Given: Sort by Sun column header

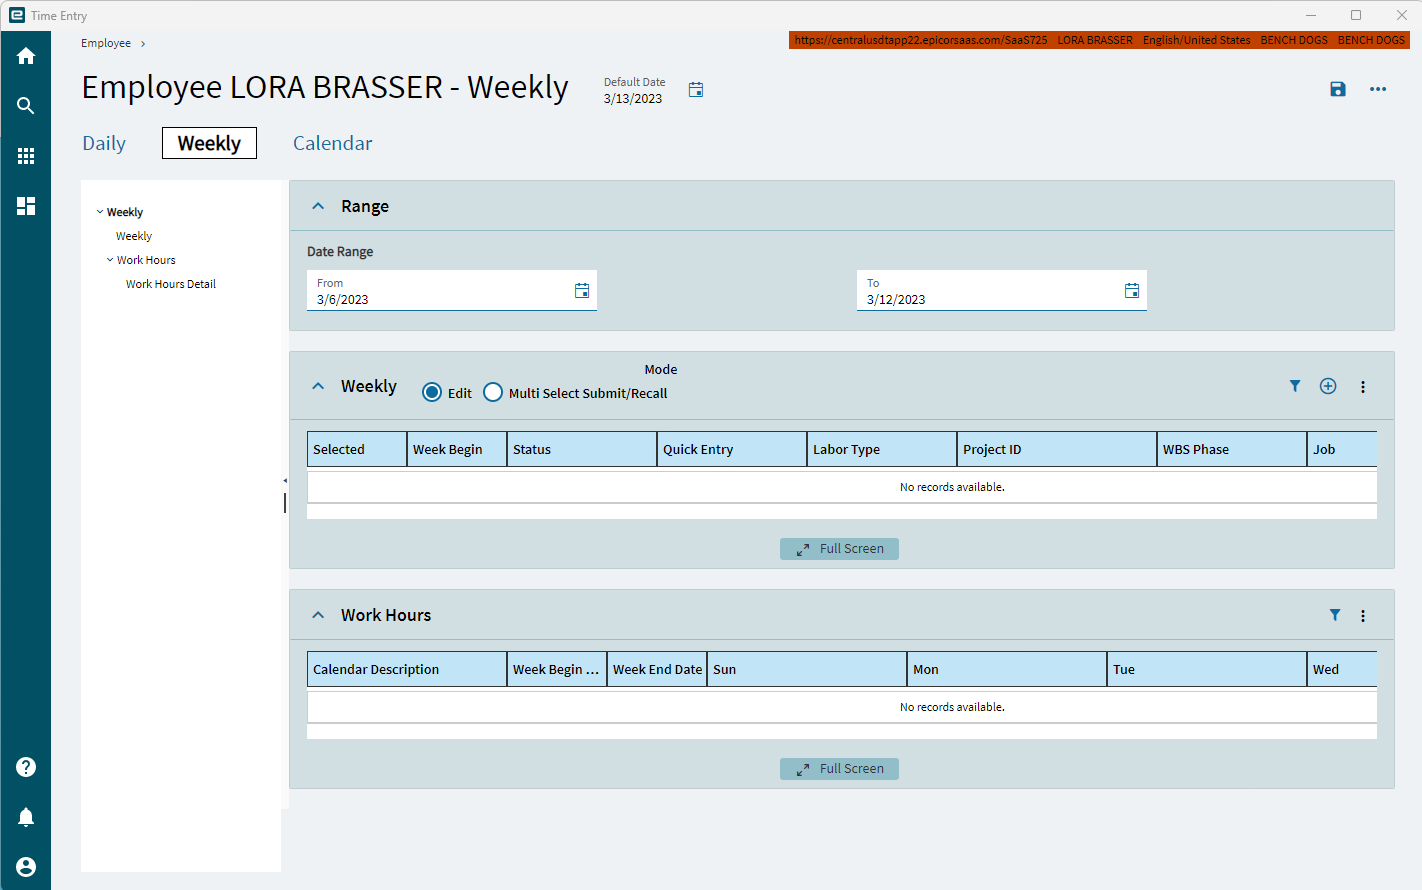Looking at the screenshot, I should (807, 669).
